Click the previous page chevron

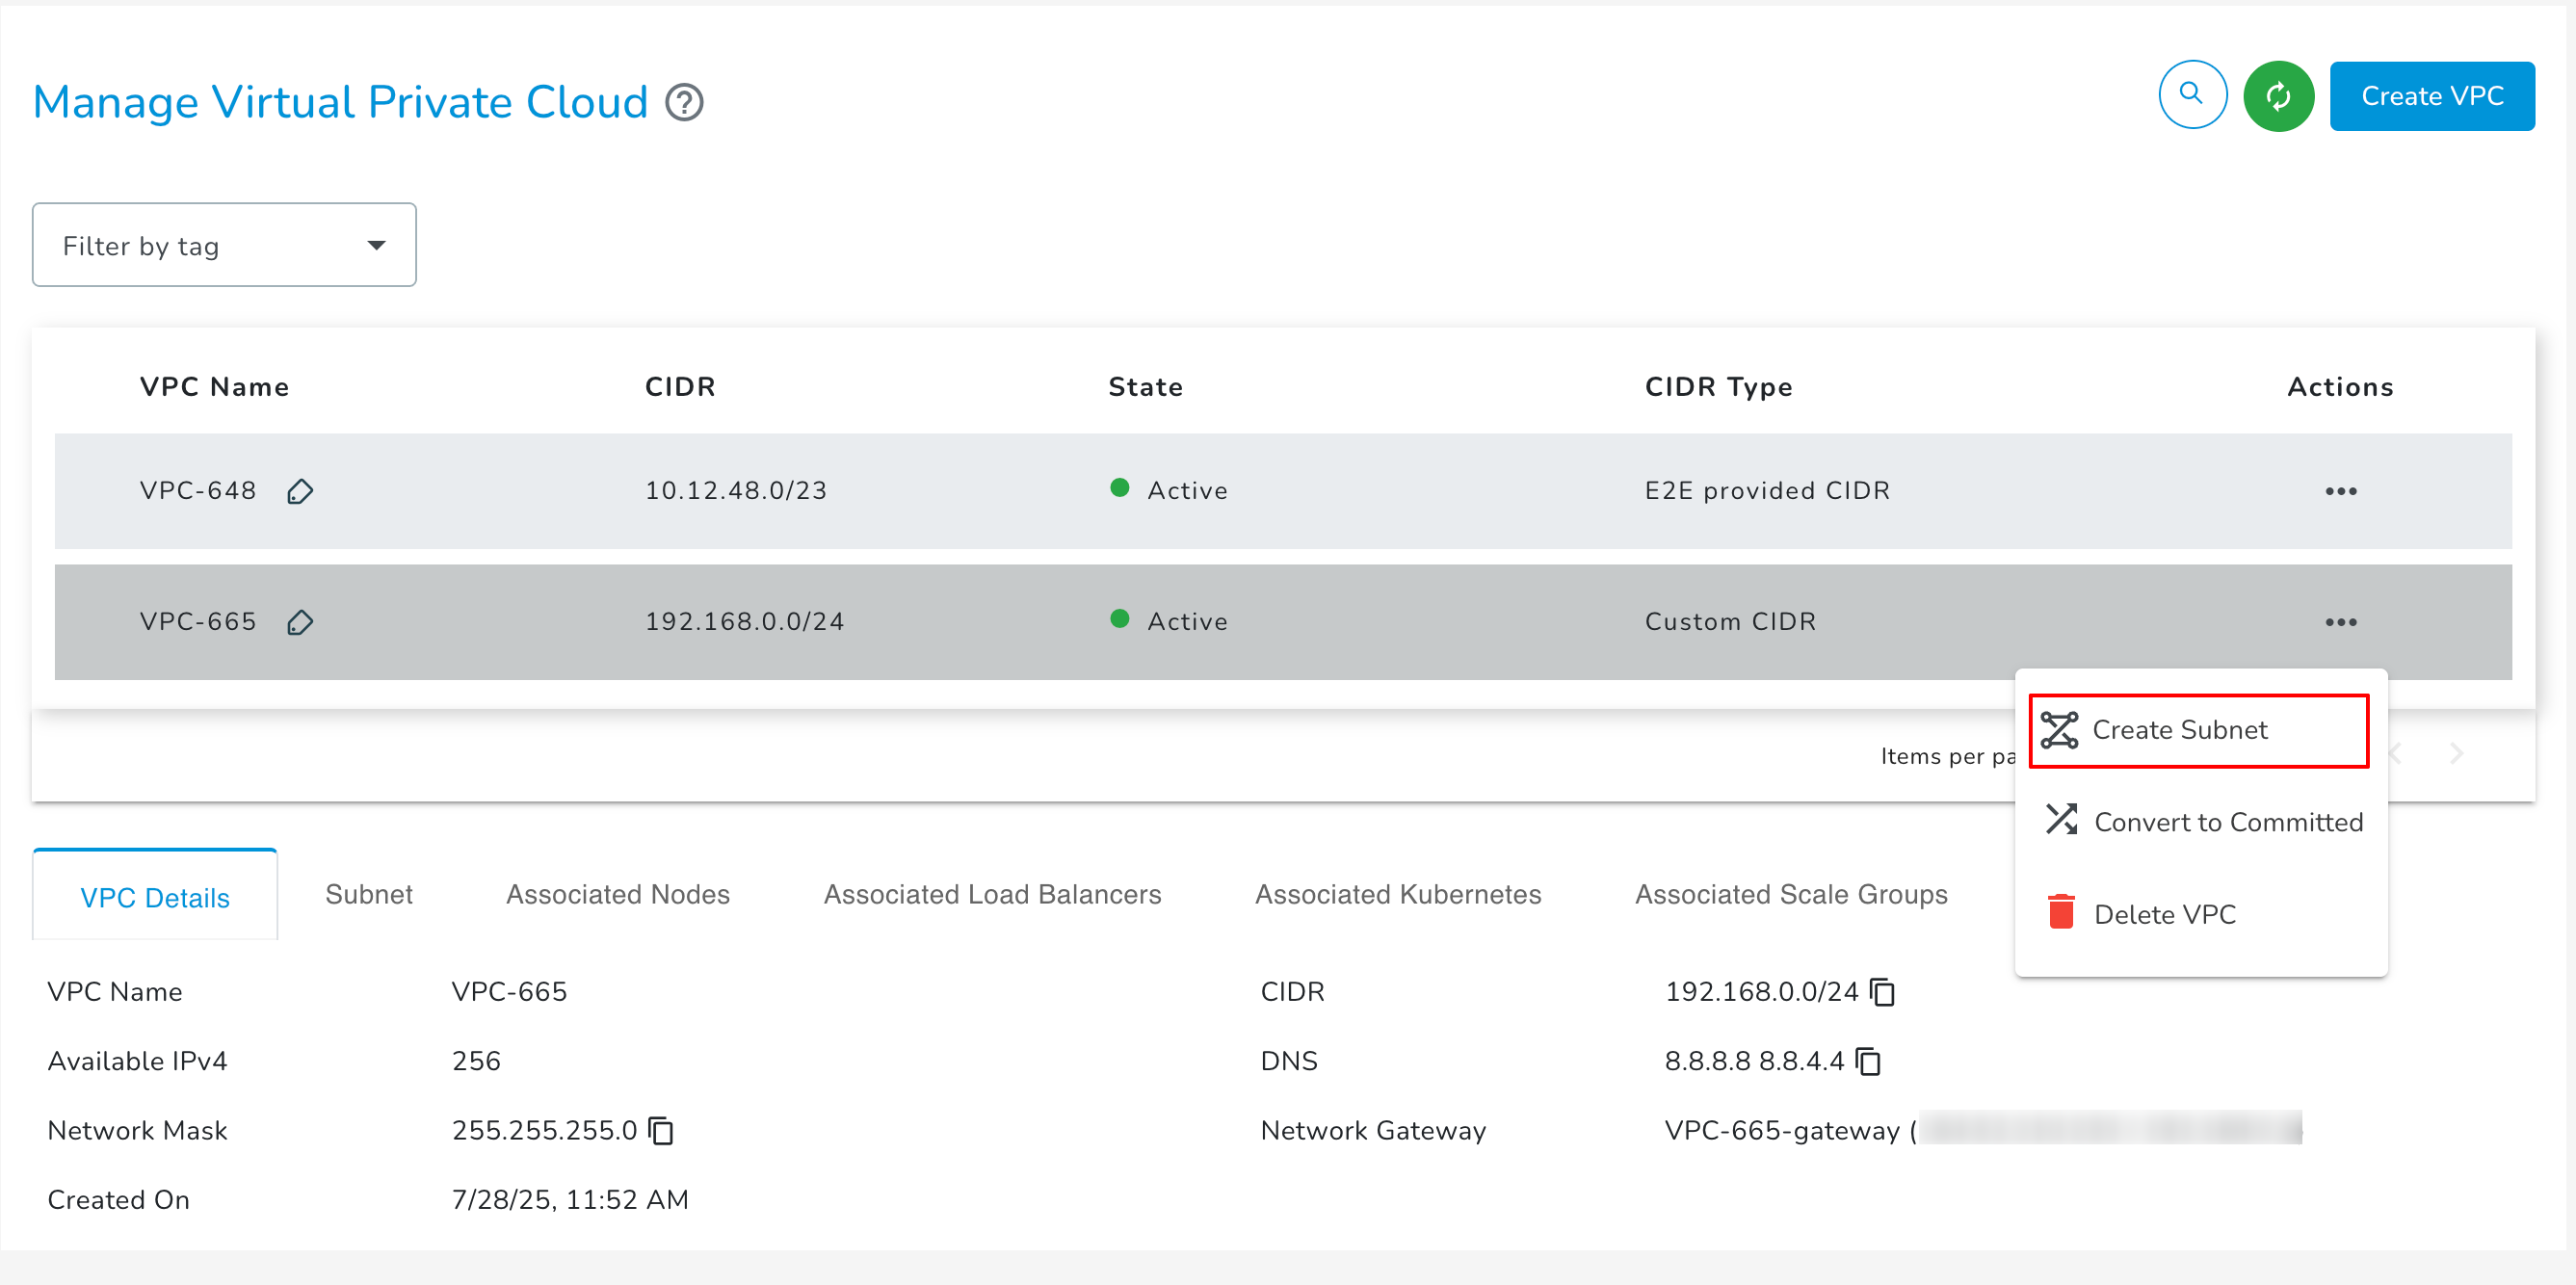pos(2396,754)
